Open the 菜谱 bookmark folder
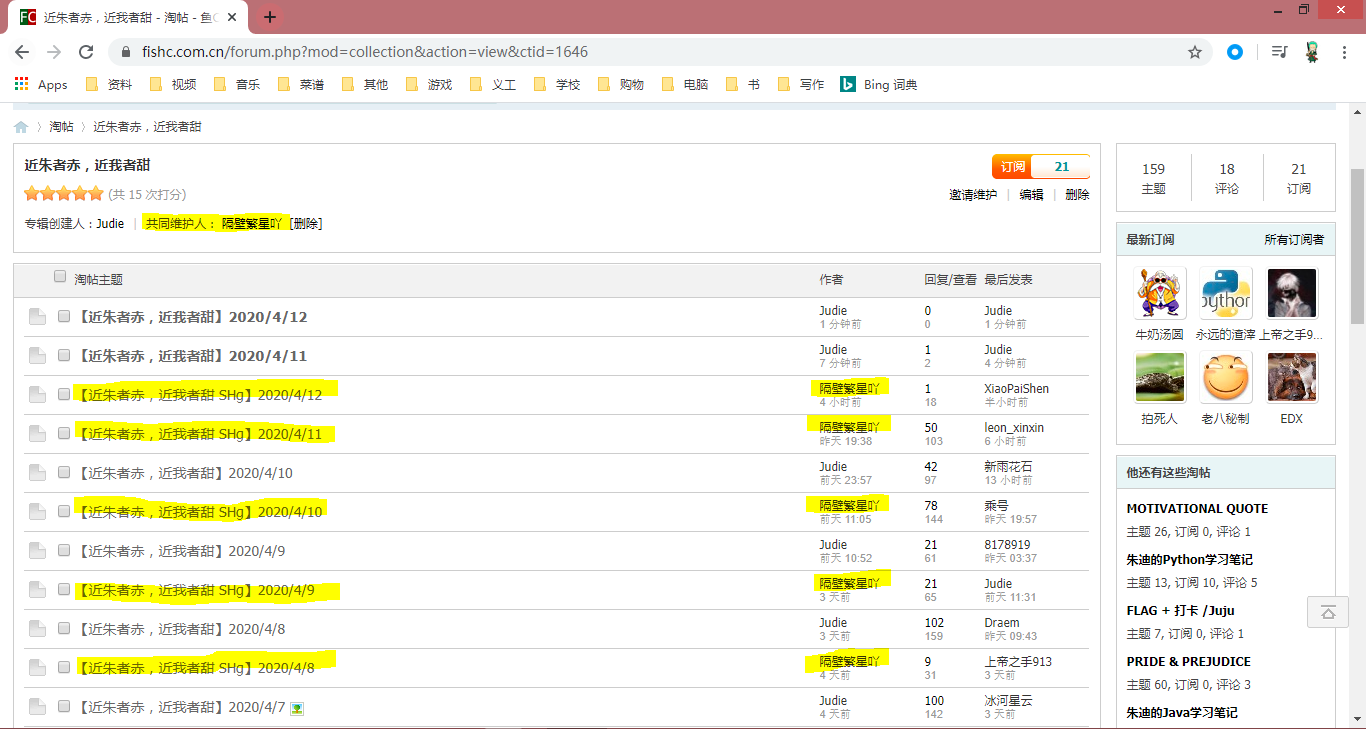Image resolution: width=1366 pixels, height=729 pixels. 301,85
